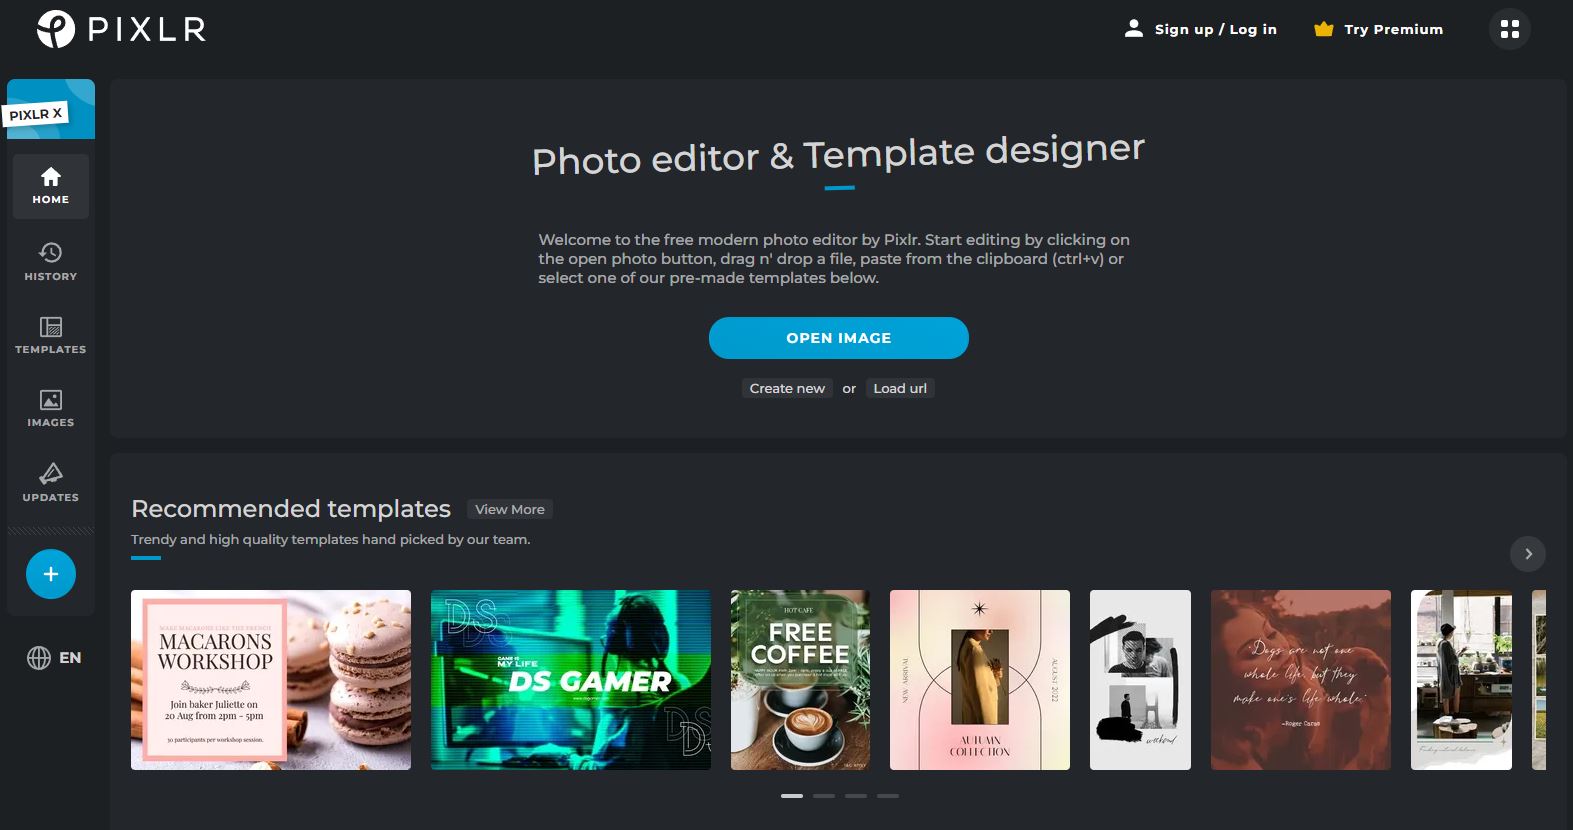This screenshot has height=830, width=1573.
Task: Choose the DS Gamer template thumbnail
Action: pyautogui.click(x=570, y=680)
